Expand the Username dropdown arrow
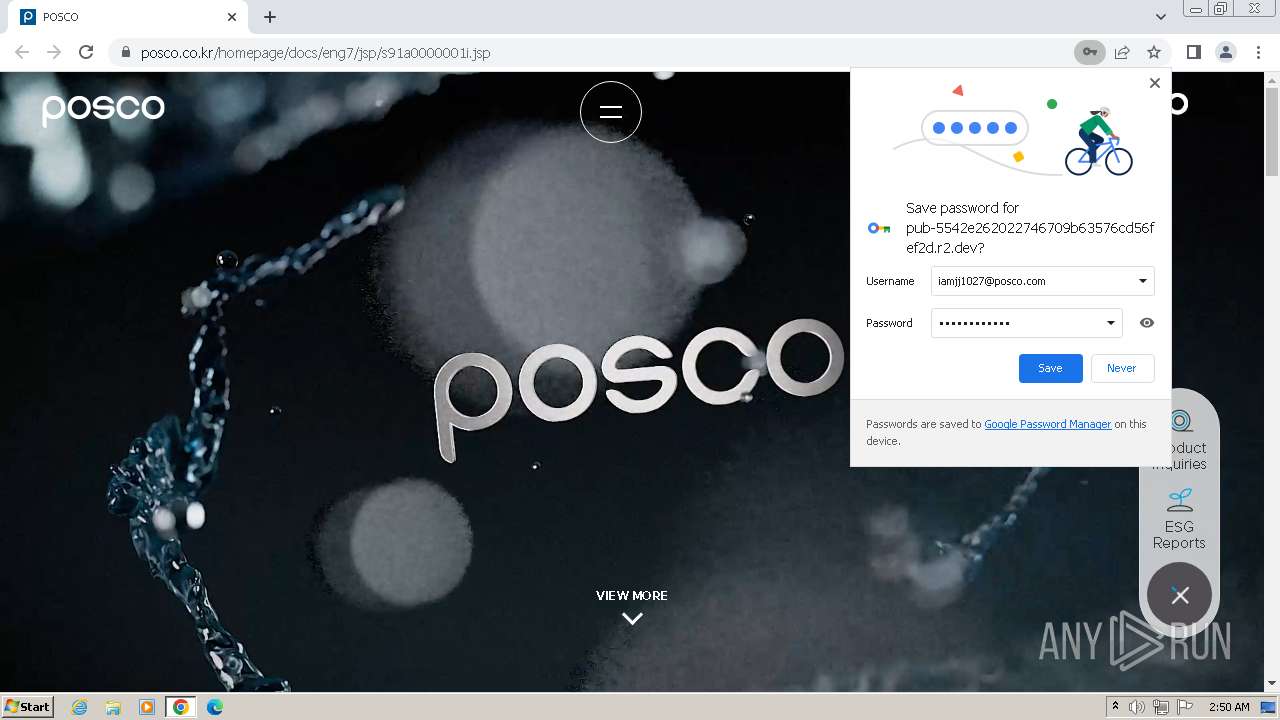The image size is (1280, 720). 1142,281
